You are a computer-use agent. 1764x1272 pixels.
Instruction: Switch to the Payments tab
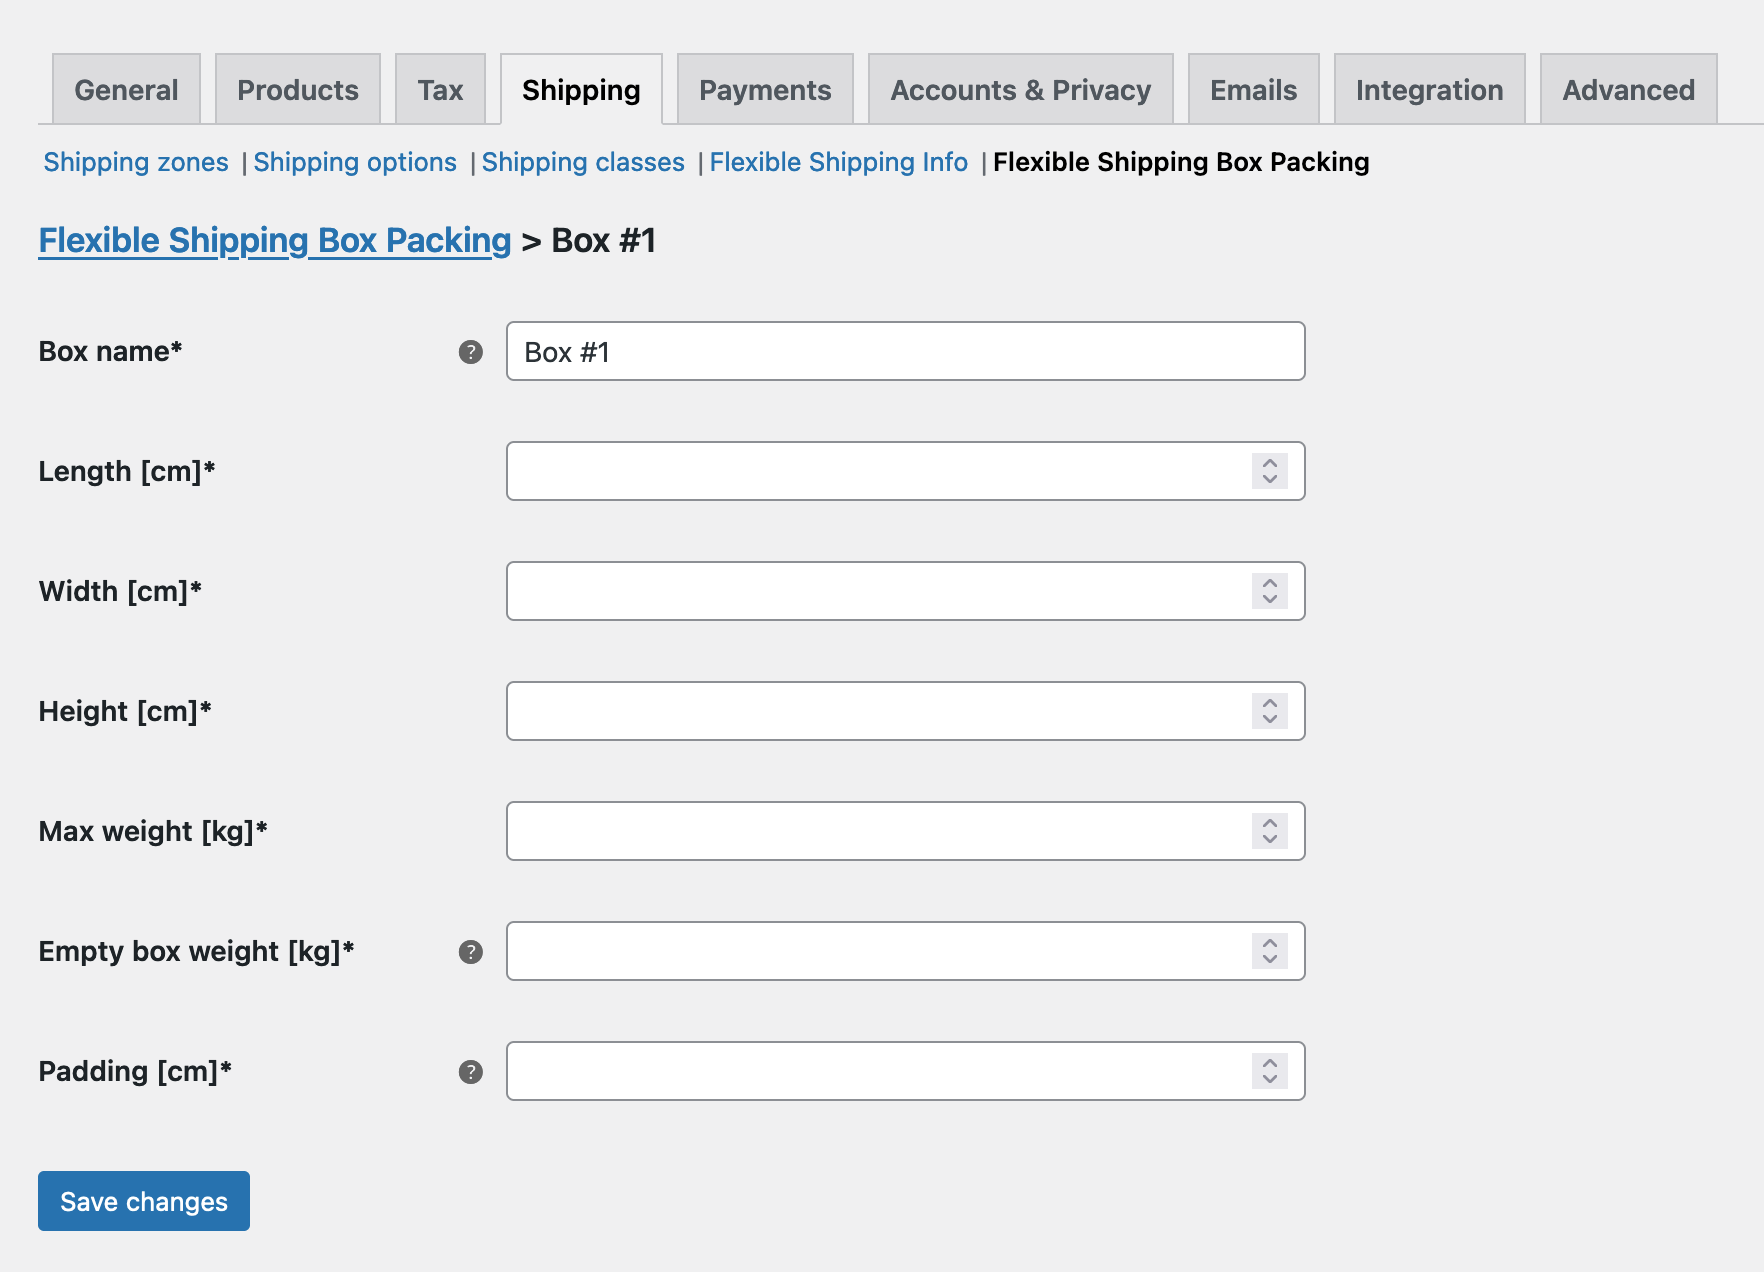click(x=764, y=89)
